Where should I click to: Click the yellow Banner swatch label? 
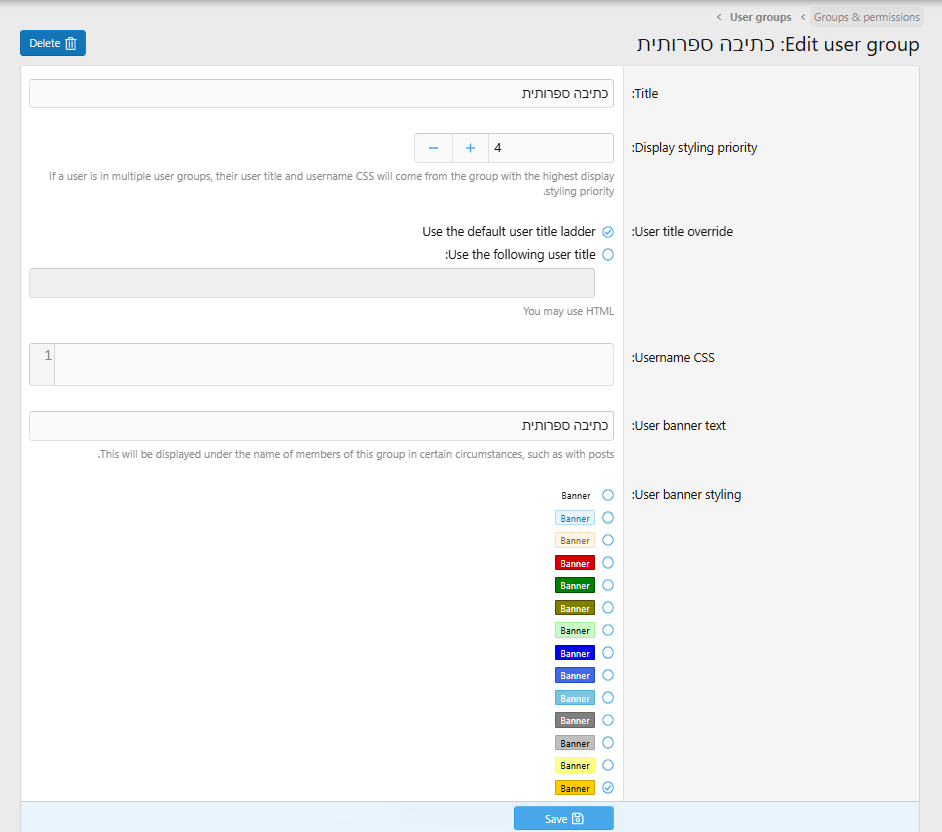[575, 766]
